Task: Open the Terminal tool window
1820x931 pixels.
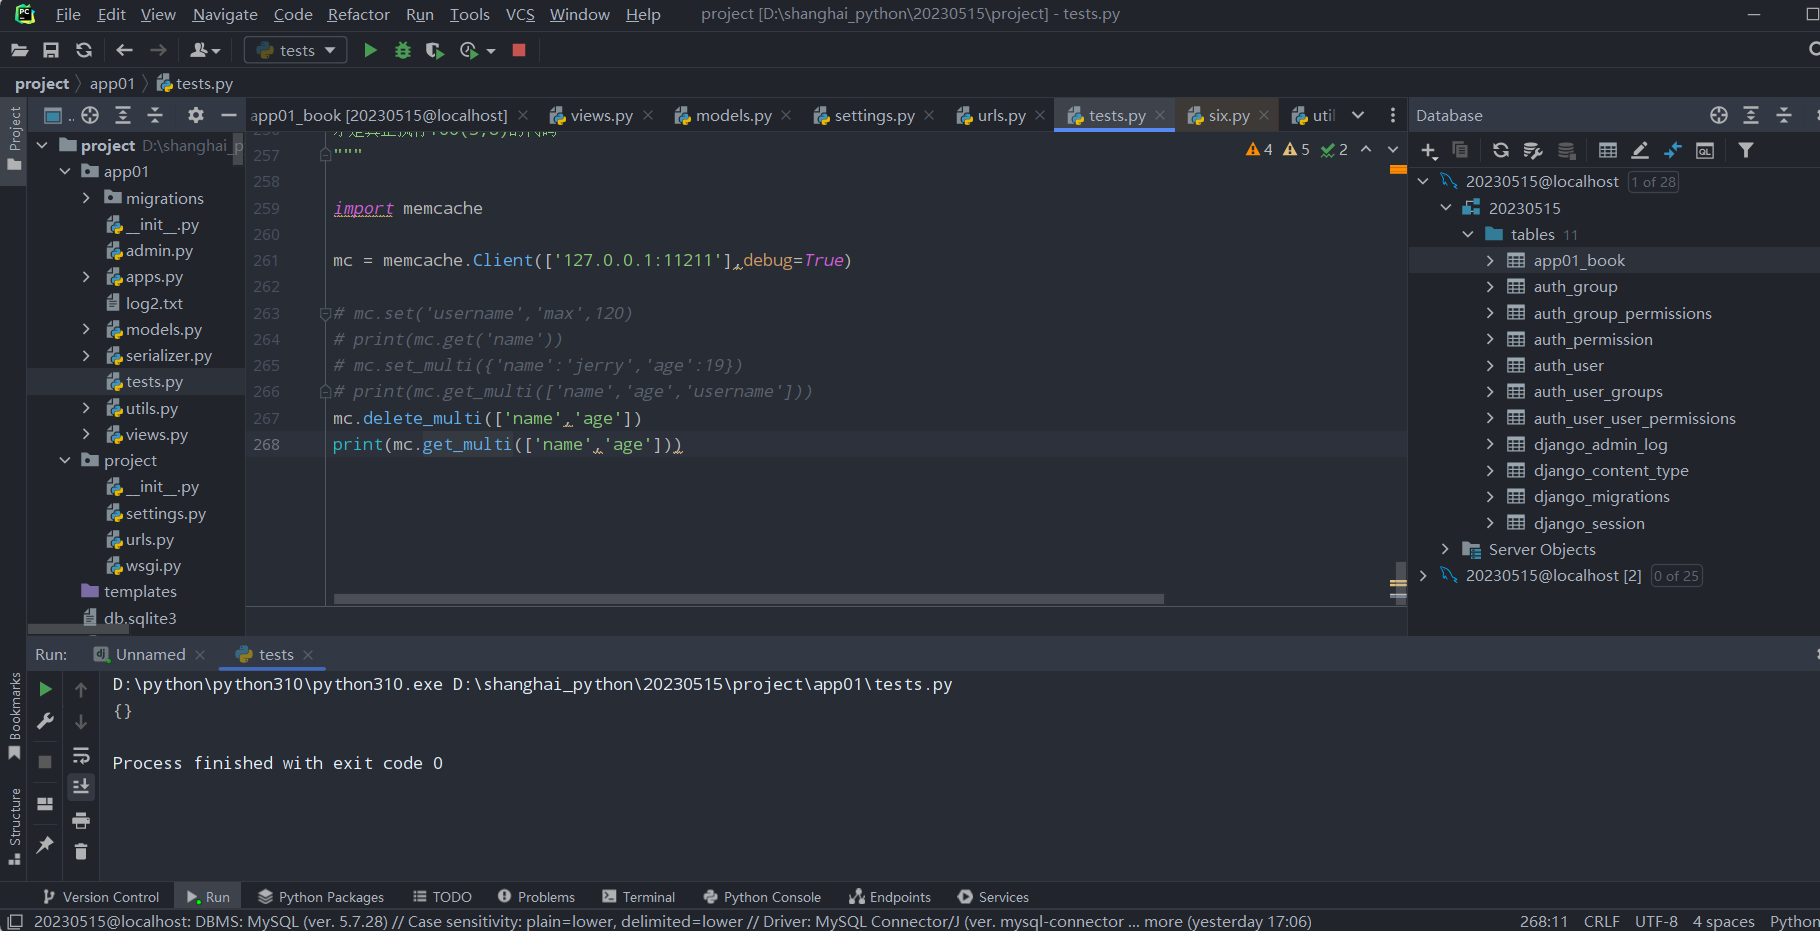Action: click(638, 897)
